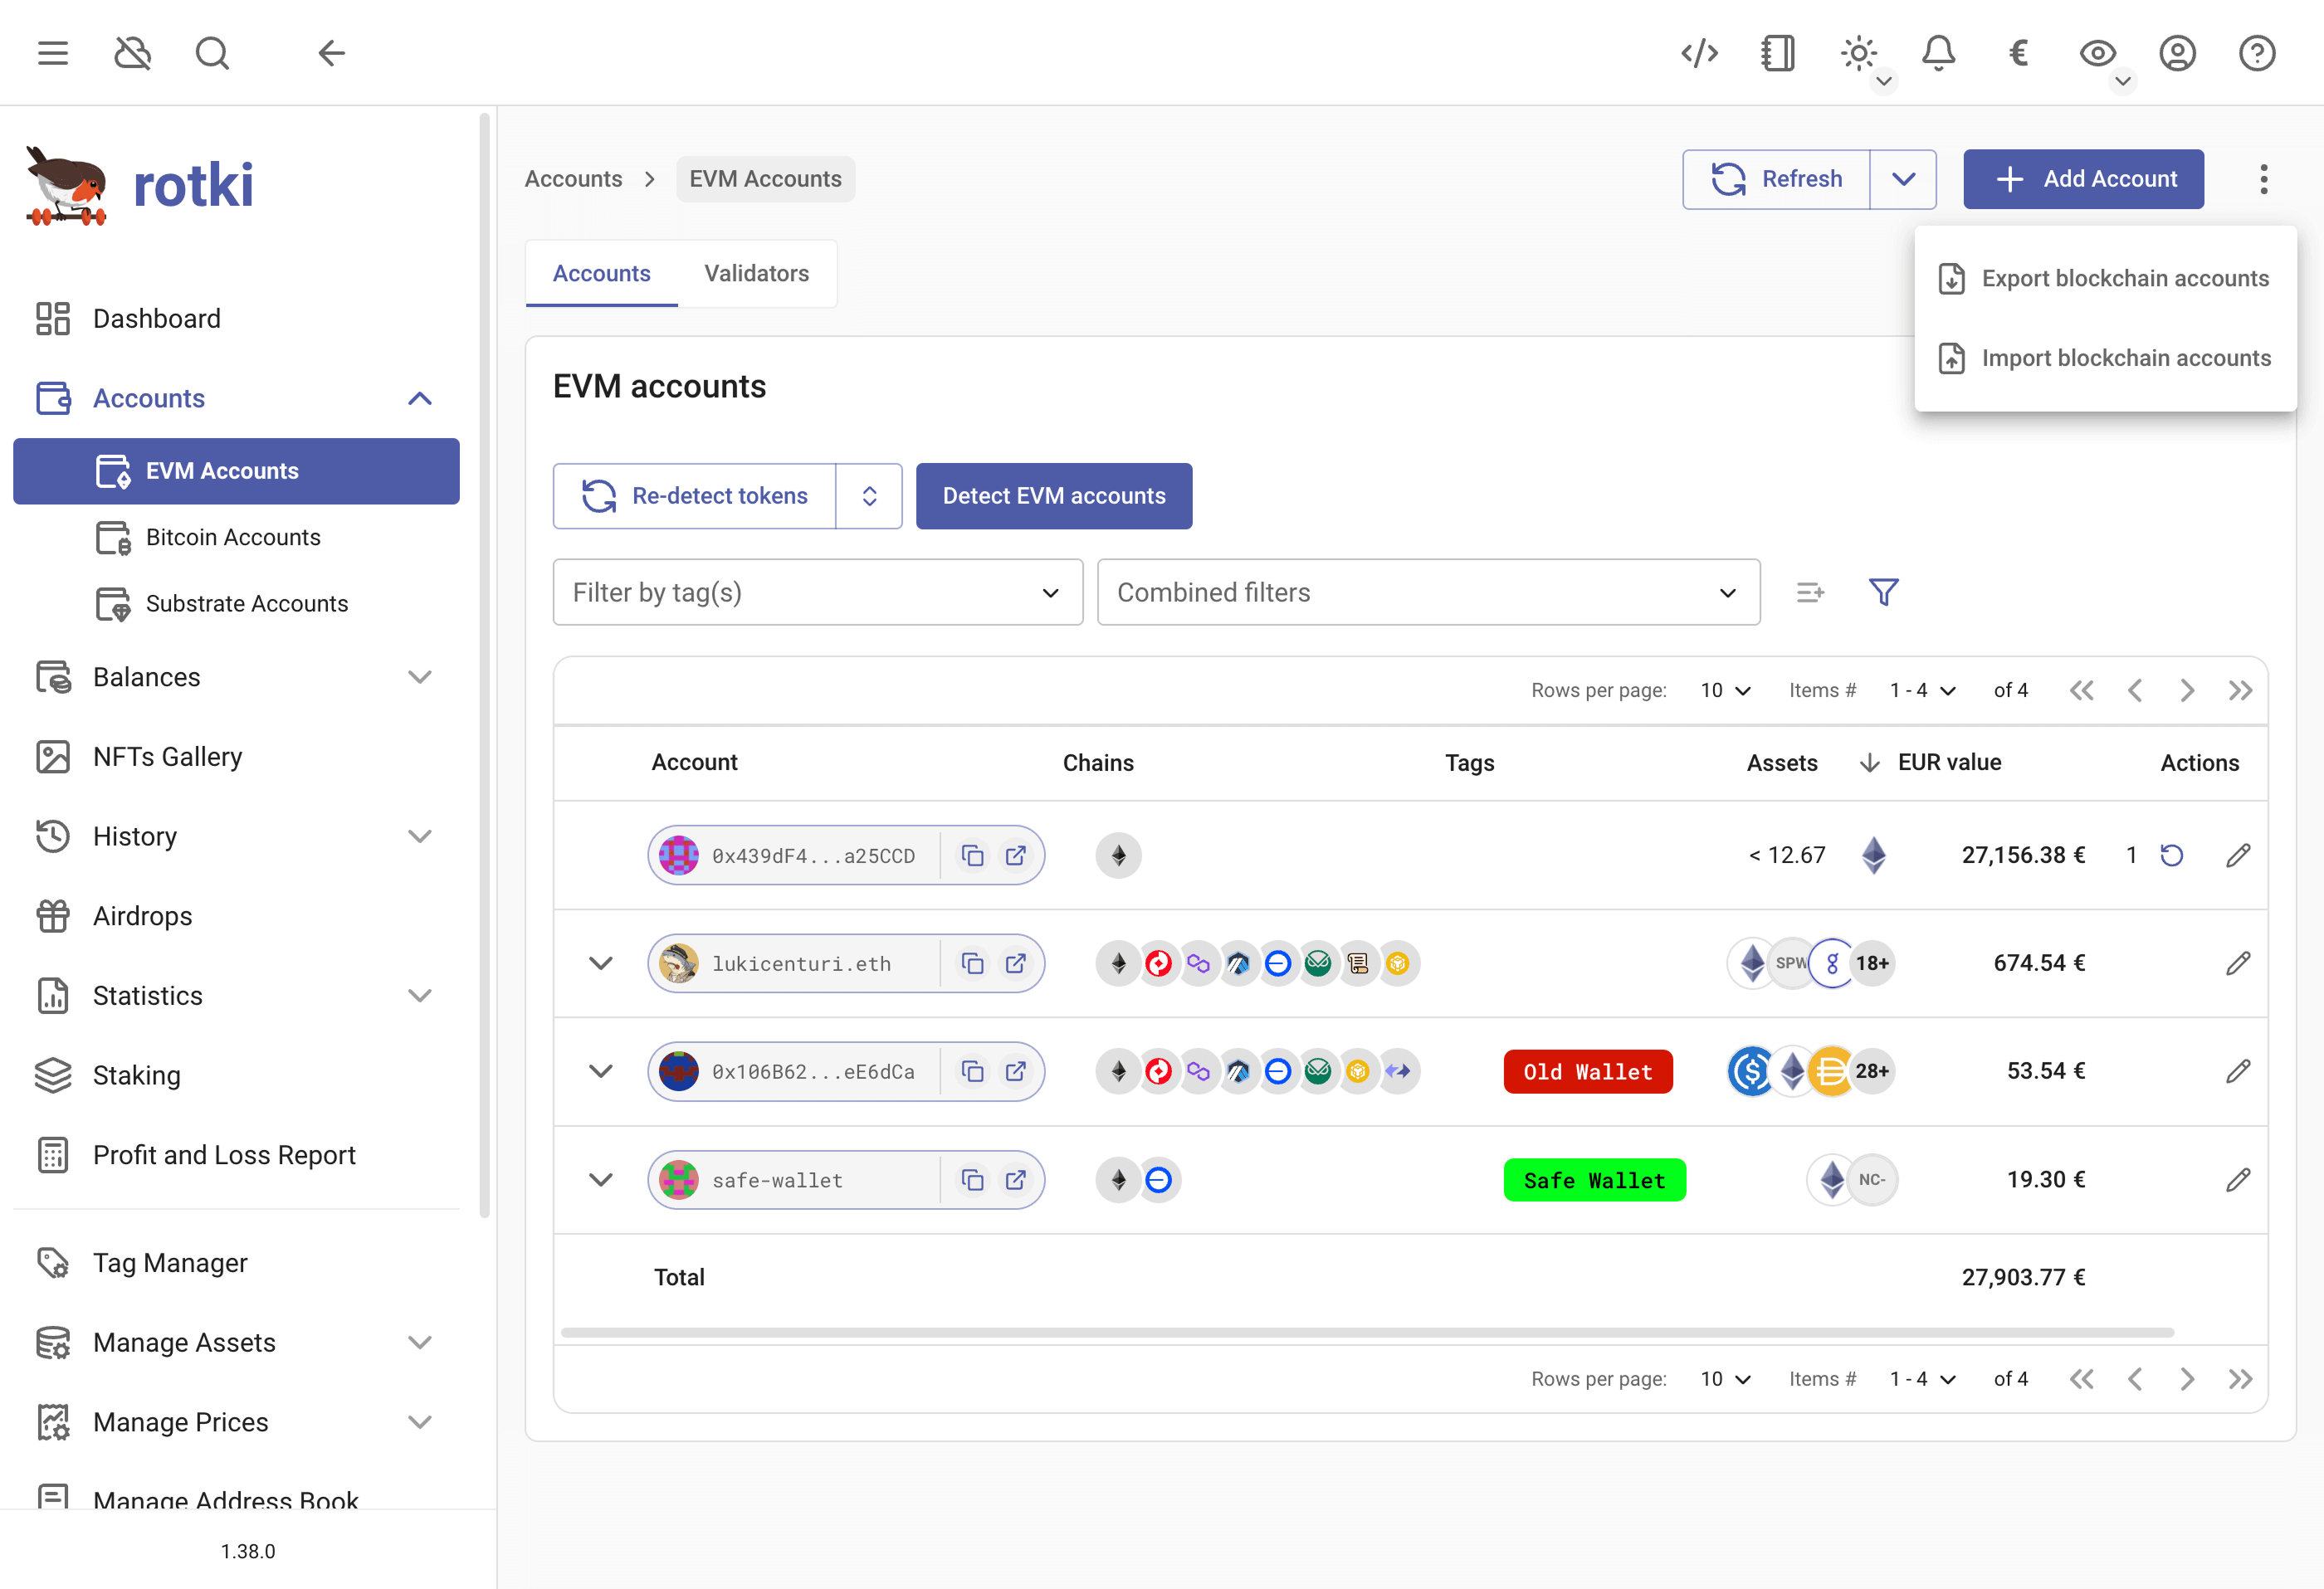This screenshot has height=1589, width=2324.
Task: Click the table horizontal scrollbar
Action: point(1367,1332)
